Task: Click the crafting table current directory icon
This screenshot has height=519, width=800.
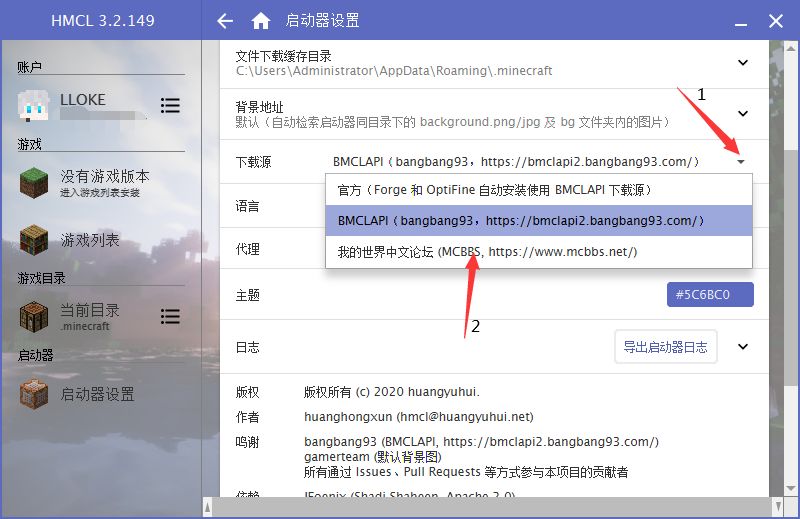Action: click(x=34, y=316)
